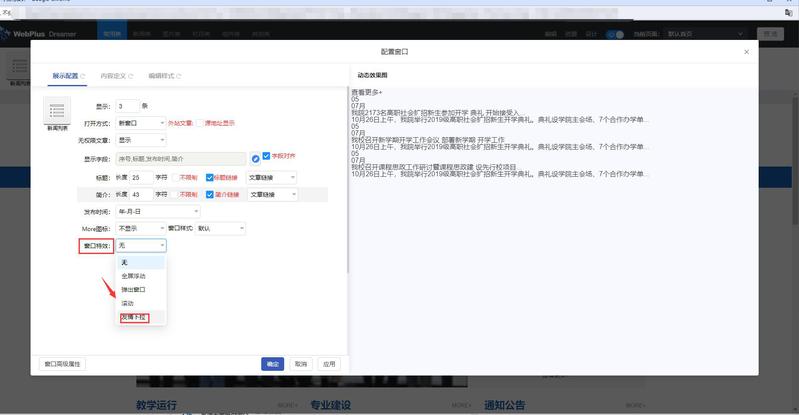
Task: Select the last highlighted 下拉 effect option
Action: [x=141, y=317]
